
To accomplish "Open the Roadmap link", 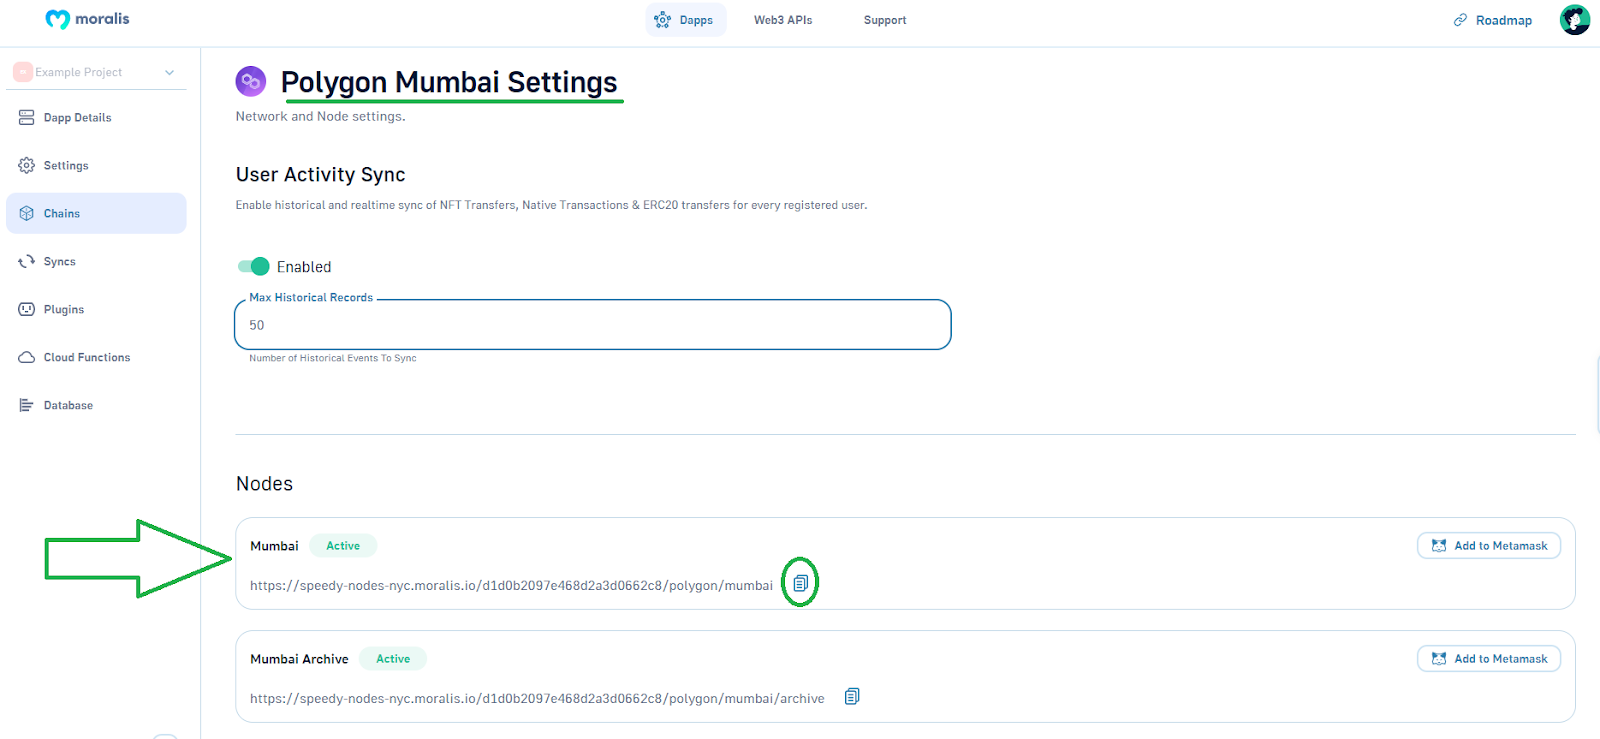I will (1492, 20).
